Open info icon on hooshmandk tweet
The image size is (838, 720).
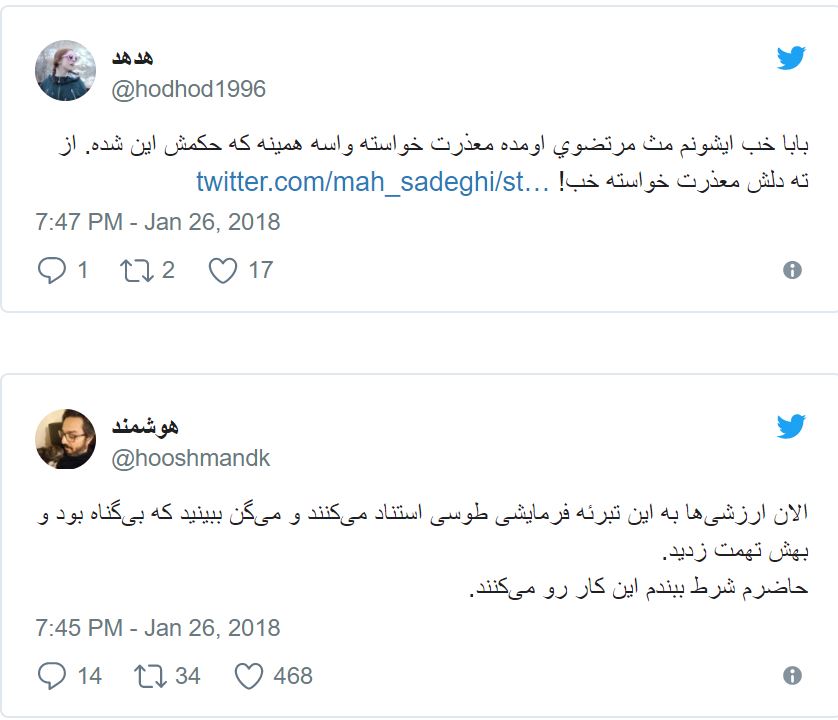(792, 676)
